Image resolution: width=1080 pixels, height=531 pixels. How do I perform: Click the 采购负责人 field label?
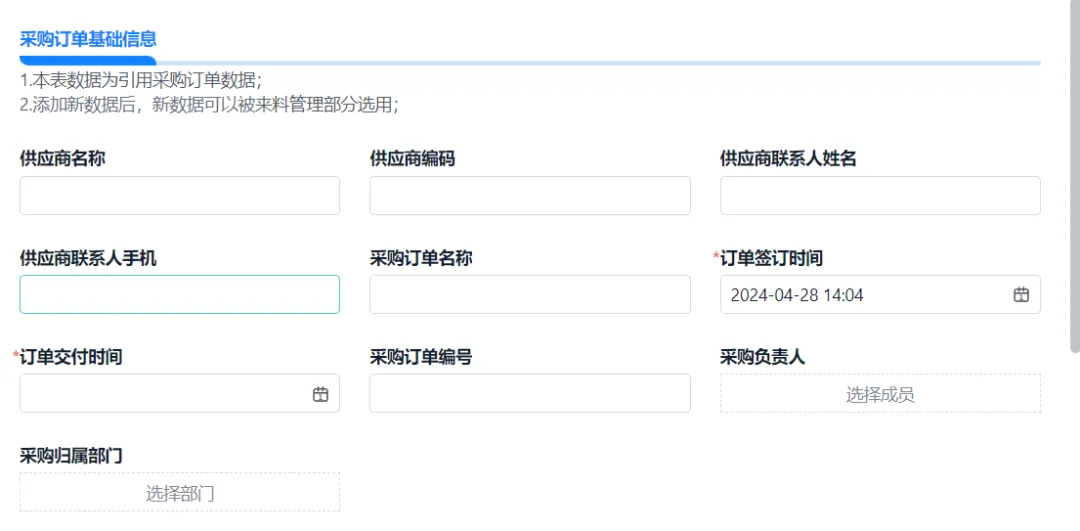click(x=762, y=357)
